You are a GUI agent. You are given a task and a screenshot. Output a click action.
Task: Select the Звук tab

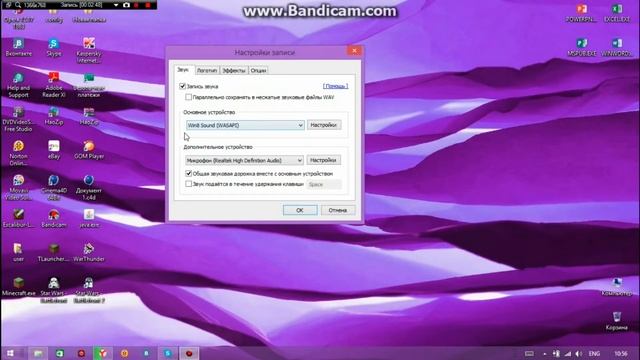[183, 70]
